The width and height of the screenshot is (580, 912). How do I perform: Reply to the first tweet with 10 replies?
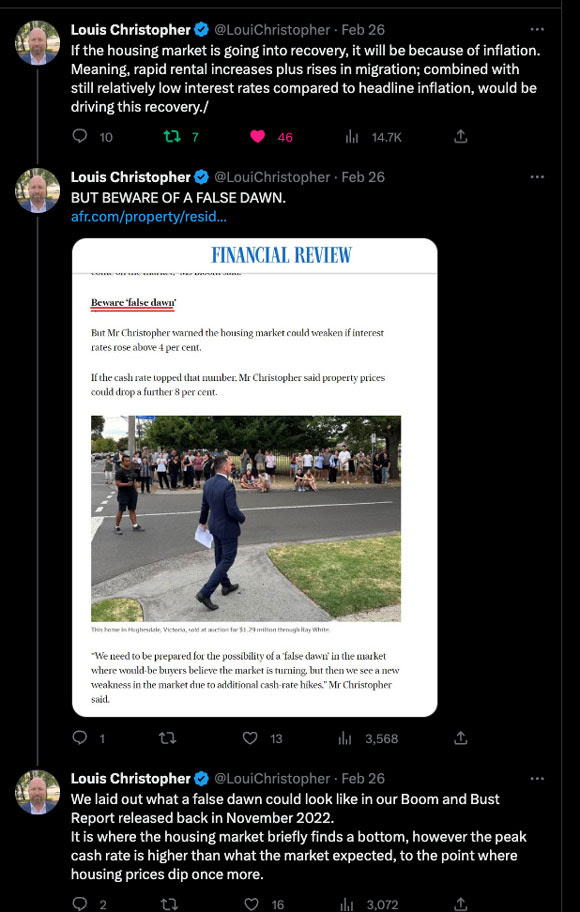(80, 137)
